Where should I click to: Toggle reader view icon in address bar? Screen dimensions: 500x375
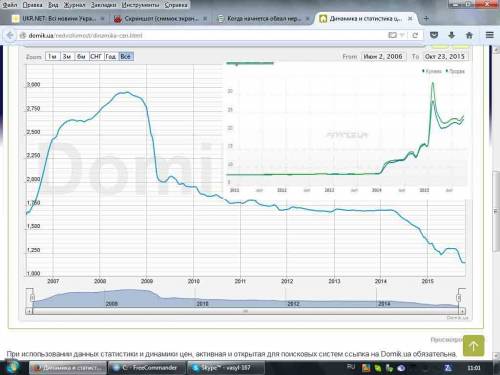click(393, 35)
